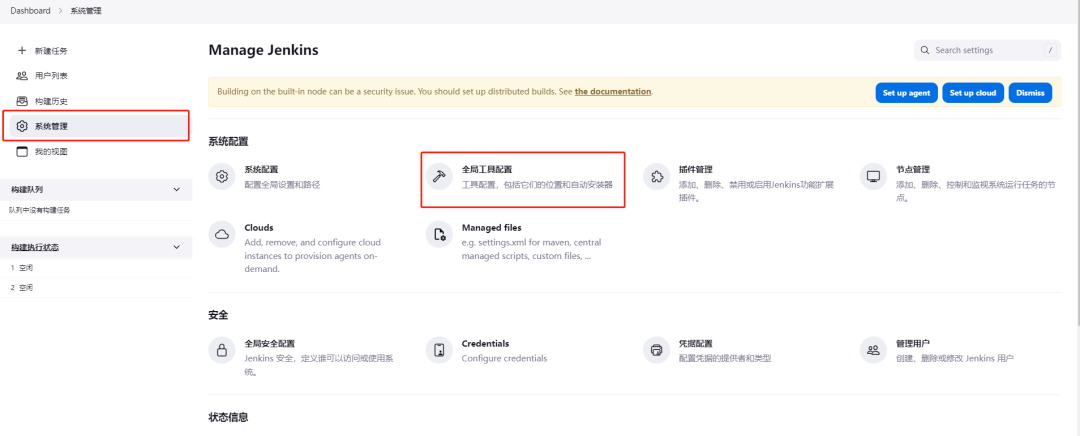Go to Dashboard breadcrumb

click(30, 11)
